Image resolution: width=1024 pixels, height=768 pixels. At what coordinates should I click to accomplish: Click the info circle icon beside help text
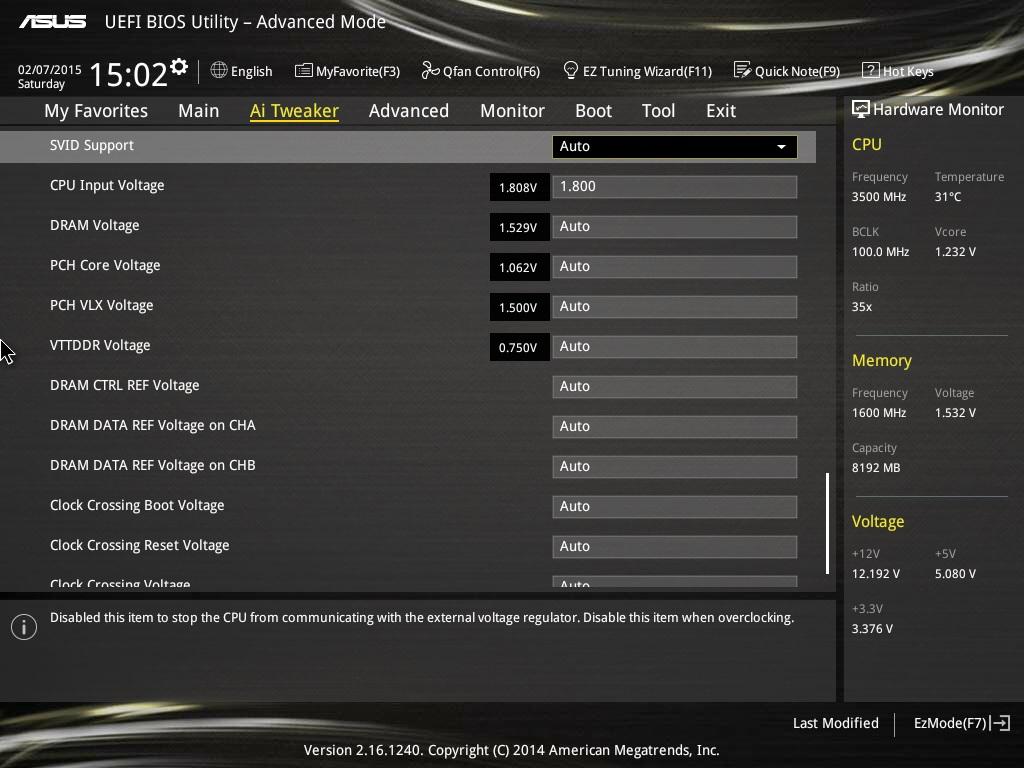click(x=24, y=627)
